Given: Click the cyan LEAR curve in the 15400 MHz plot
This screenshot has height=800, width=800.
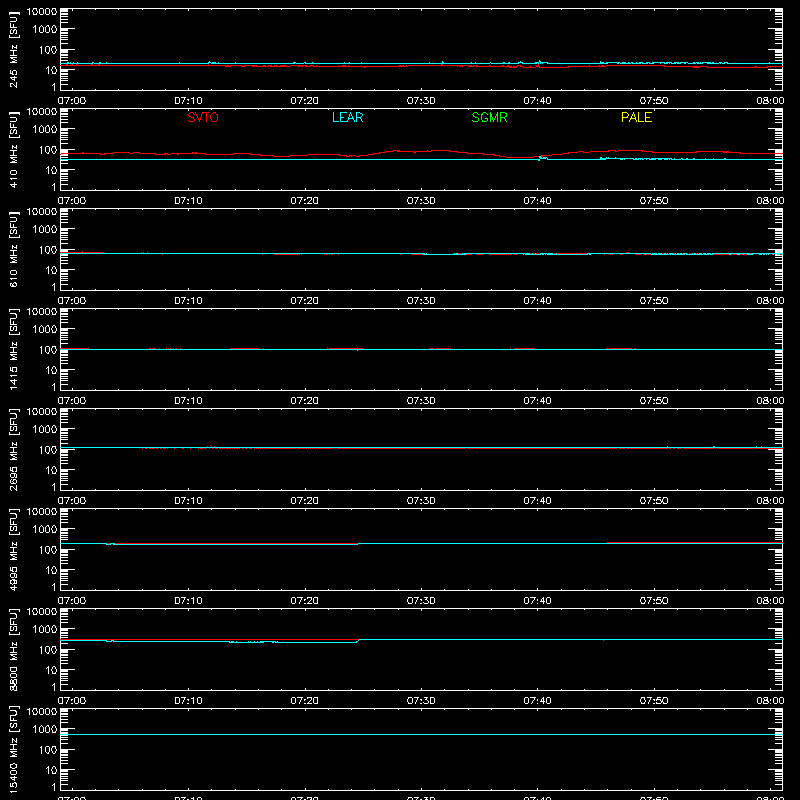Looking at the screenshot, I should (x=421, y=735).
